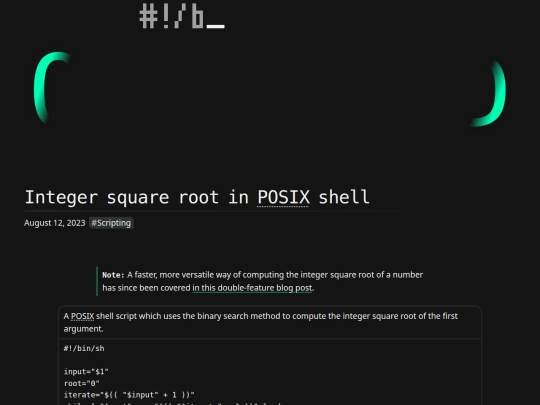This screenshot has width=540, height=405.
Task: Click the 'Integer square root in POSIX shell' heading
Action: click(x=197, y=197)
